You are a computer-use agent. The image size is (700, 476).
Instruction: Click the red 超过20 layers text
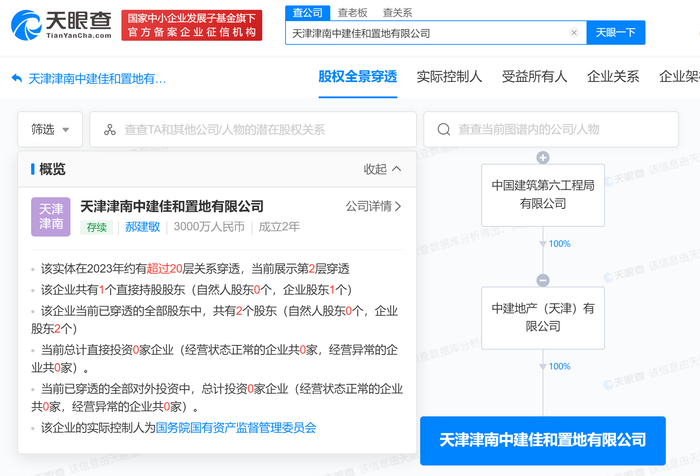point(165,268)
